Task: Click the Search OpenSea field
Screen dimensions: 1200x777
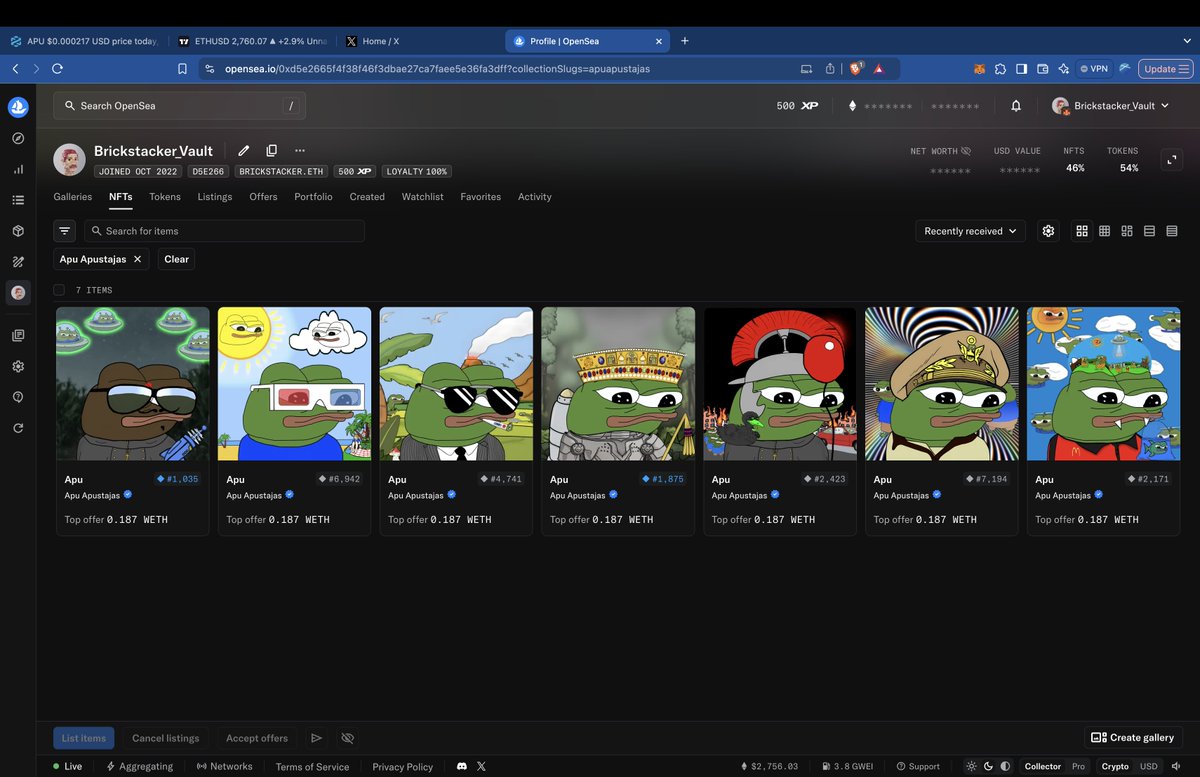Action: click(x=180, y=106)
